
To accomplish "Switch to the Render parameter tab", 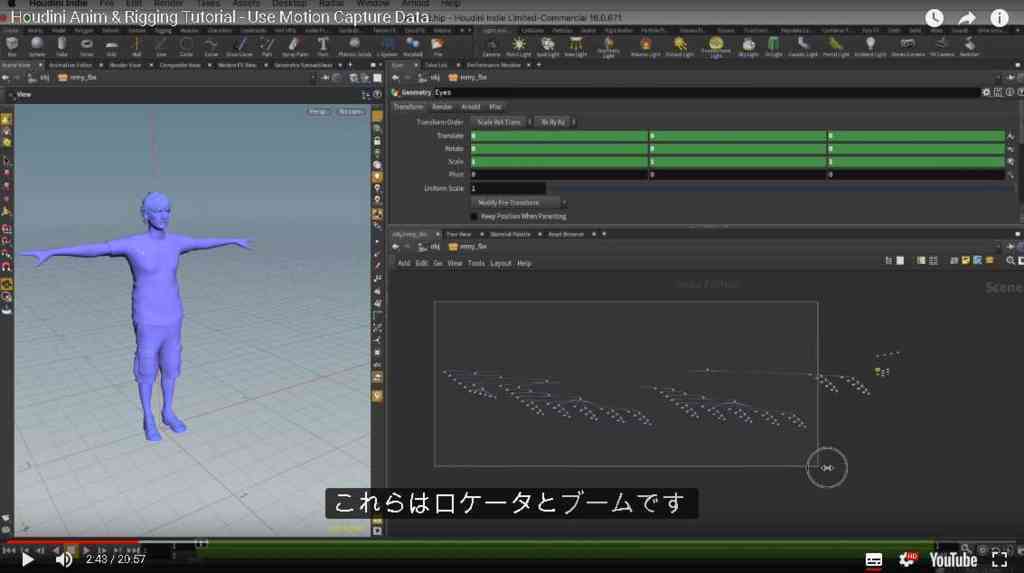I will click(x=442, y=106).
